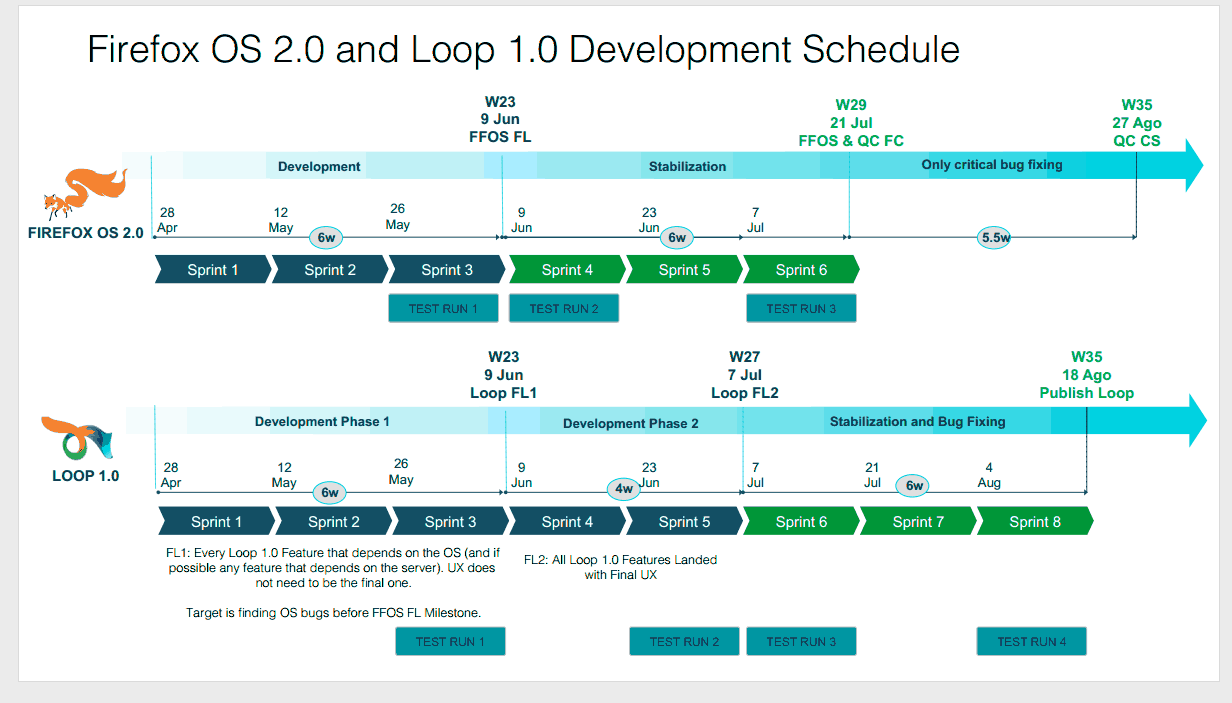
Task: Click Firefox OS 6w bubble between 12 and 26 May
Action: 326,237
